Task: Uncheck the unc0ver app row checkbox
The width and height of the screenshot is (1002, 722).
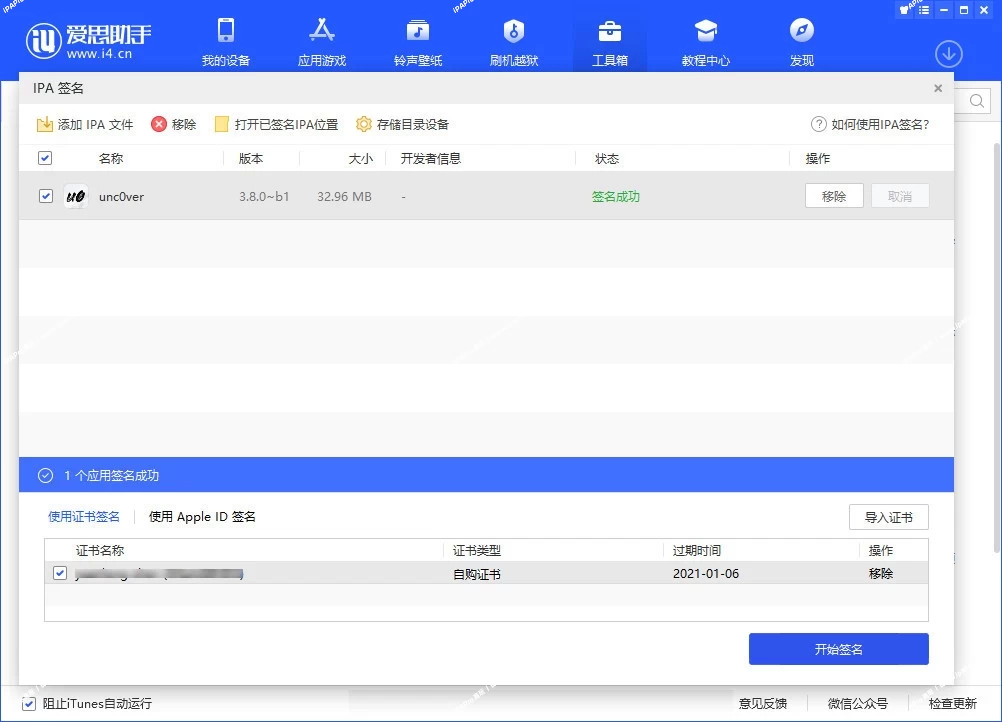Action: [45, 196]
